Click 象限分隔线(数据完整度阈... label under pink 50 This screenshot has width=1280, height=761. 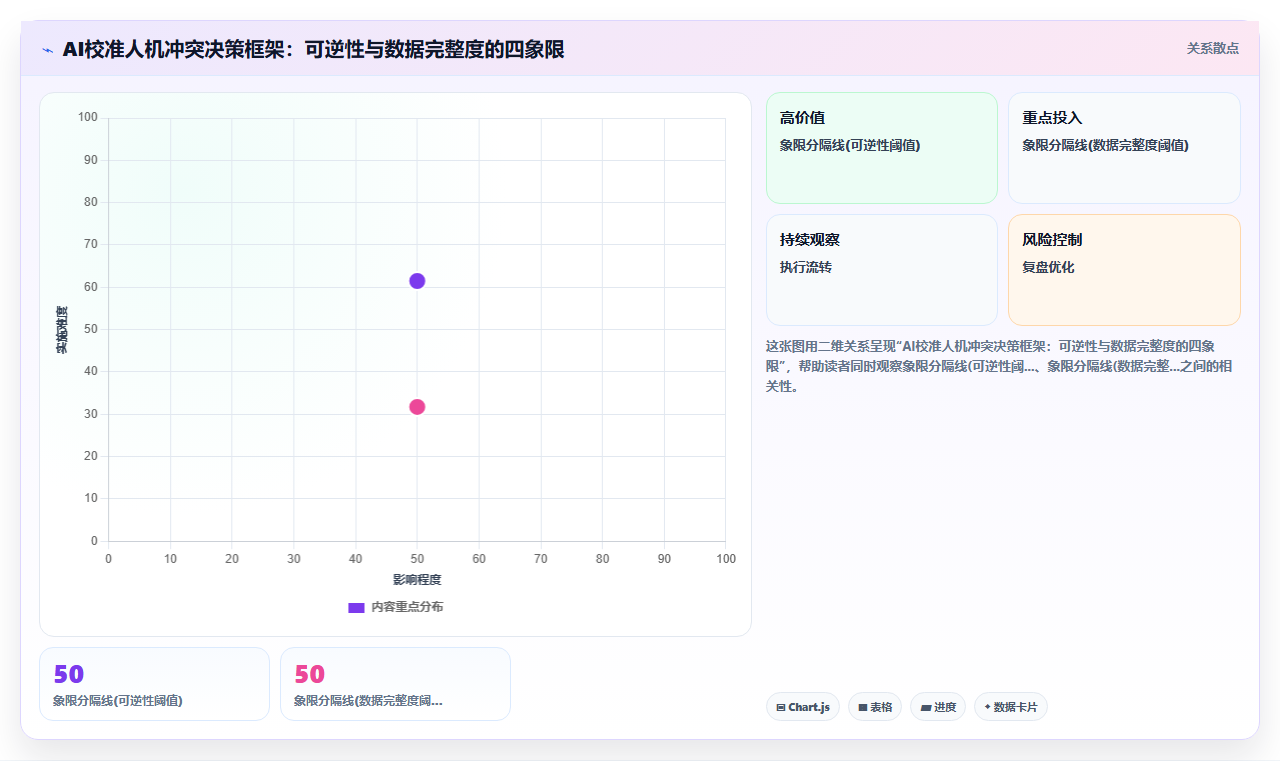pyautogui.click(x=368, y=701)
